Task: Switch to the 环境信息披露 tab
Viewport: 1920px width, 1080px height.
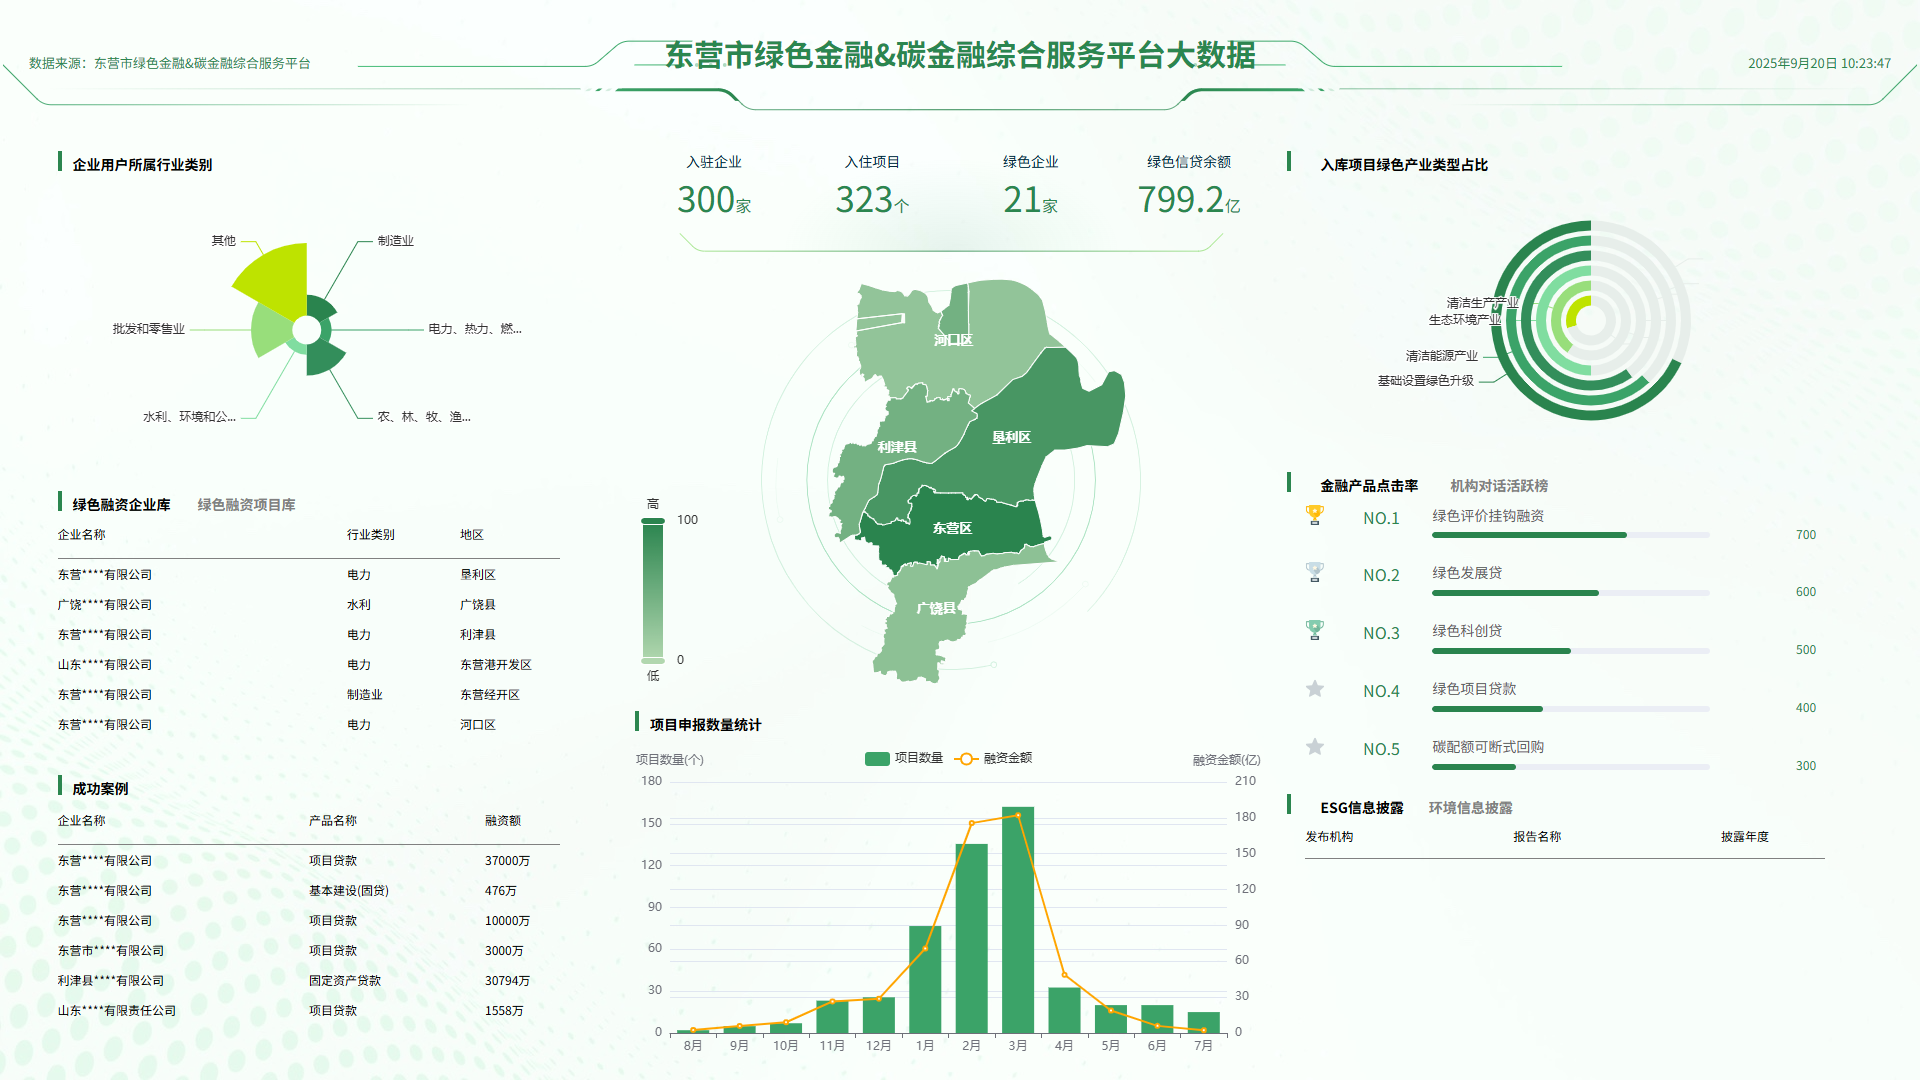Action: [1472, 807]
